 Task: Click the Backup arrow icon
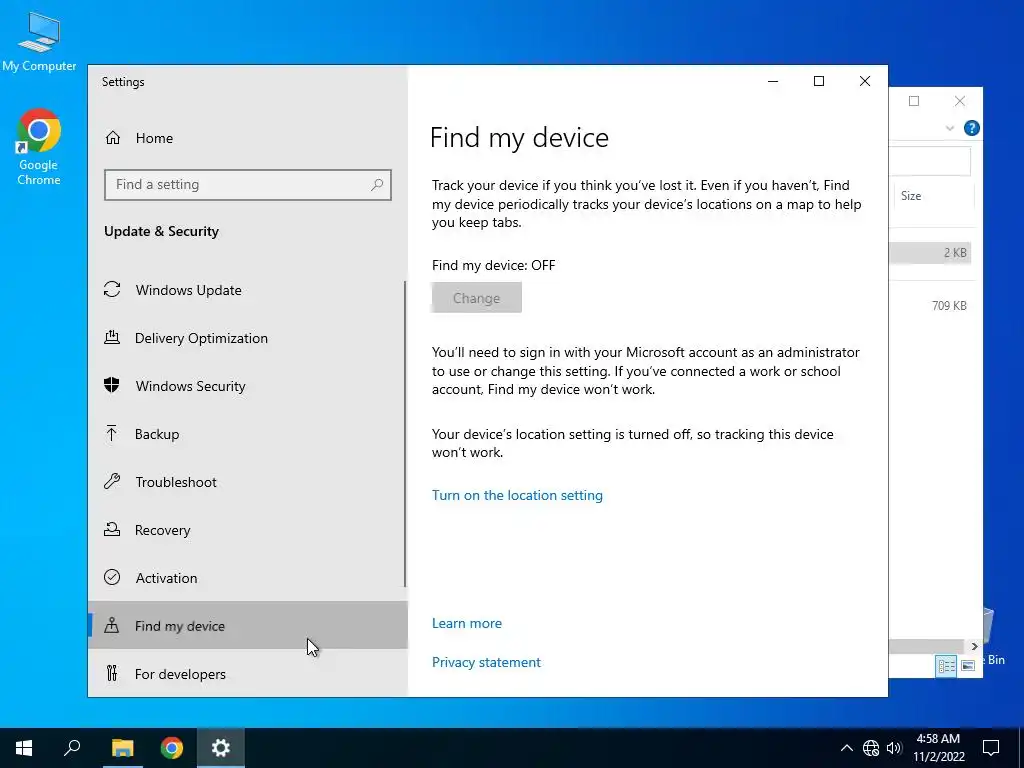pyautogui.click(x=112, y=434)
